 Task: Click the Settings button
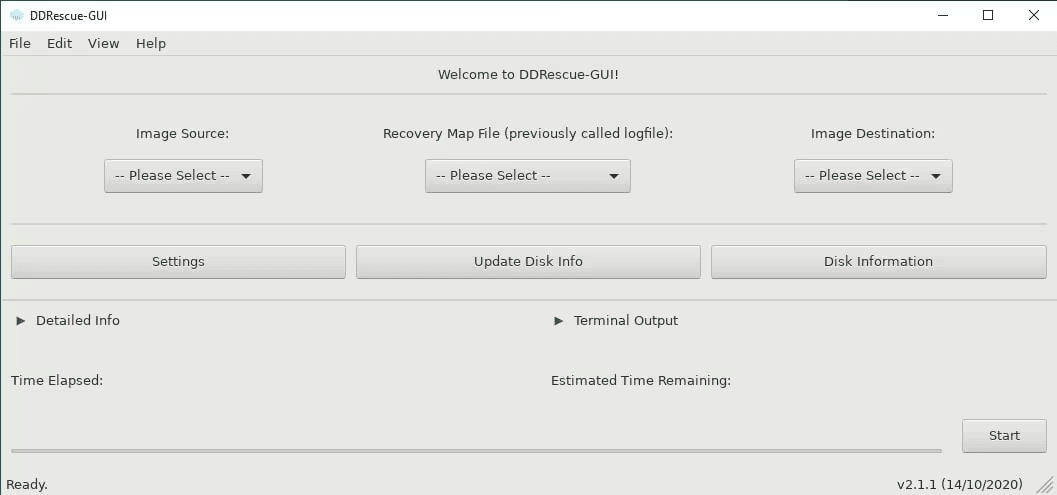[x=178, y=262]
